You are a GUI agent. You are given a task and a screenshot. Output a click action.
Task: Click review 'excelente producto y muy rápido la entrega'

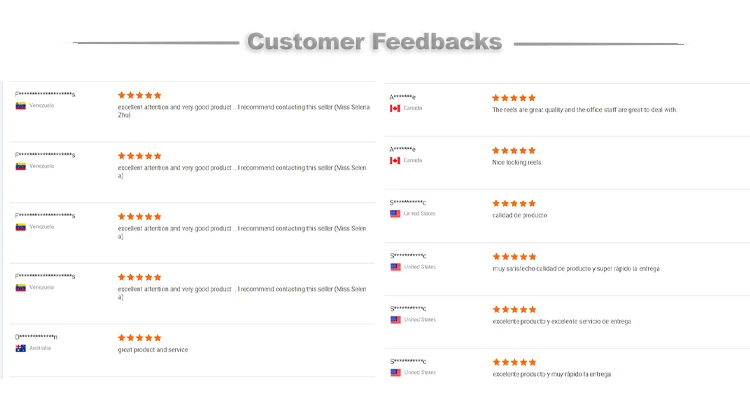551,375
